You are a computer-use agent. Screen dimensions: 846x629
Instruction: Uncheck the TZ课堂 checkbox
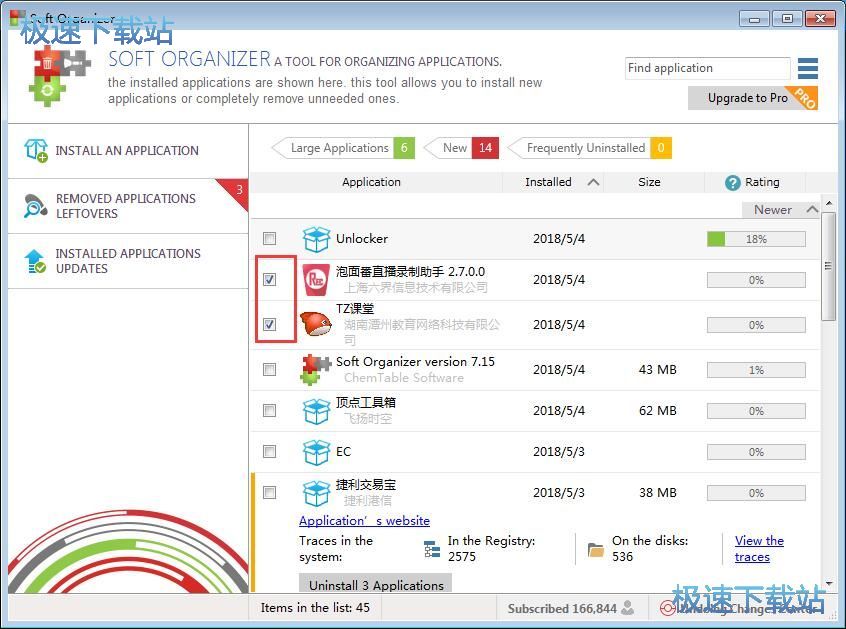(269, 324)
